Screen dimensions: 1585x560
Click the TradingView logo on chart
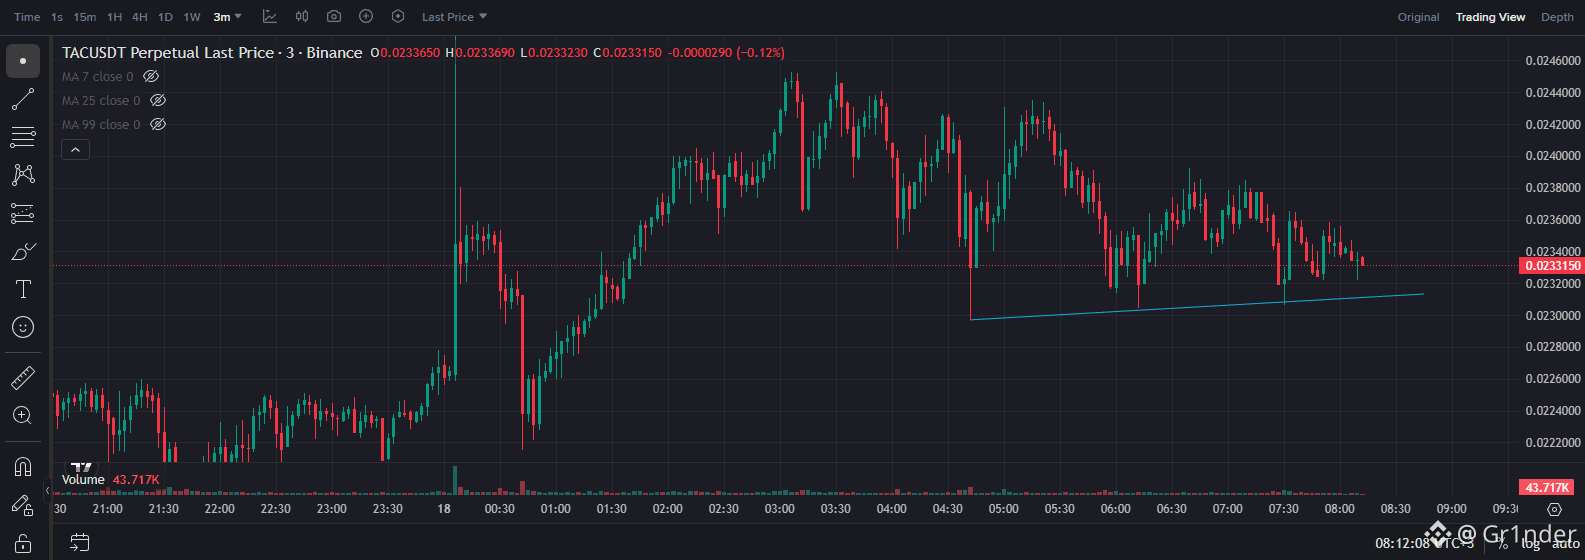(81, 466)
